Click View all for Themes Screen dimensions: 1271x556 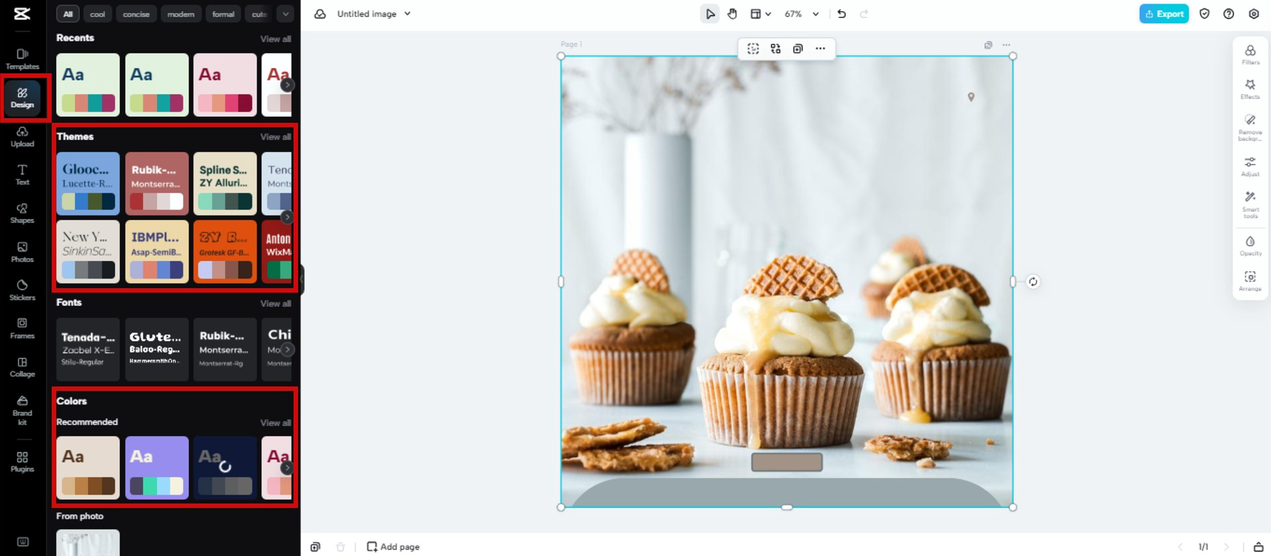tap(276, 137)
